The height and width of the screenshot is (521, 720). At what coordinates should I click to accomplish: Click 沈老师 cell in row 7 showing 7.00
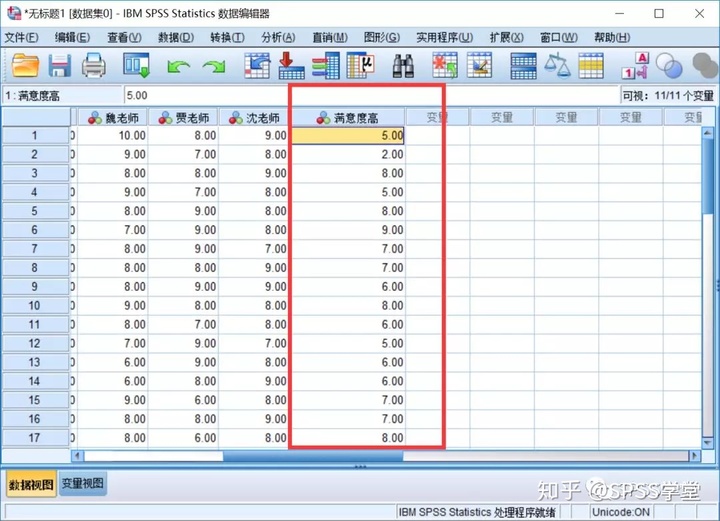(x=253, y=249)
